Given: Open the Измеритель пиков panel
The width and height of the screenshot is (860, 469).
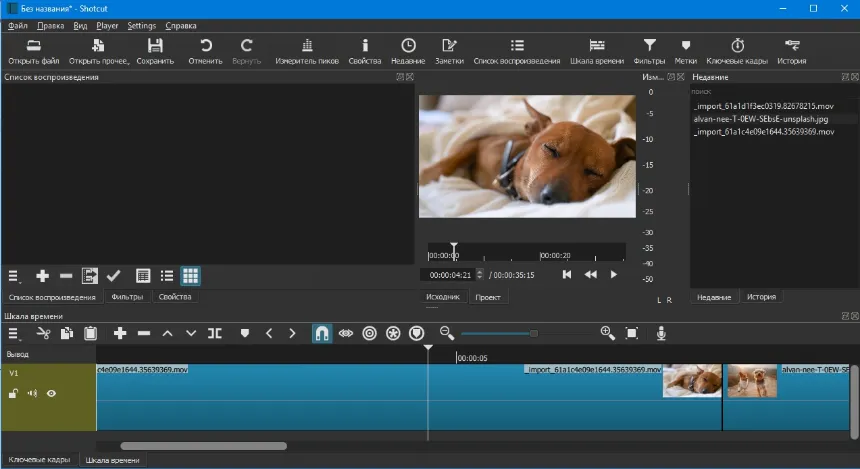Looking at the screenshot, I should tap(307, 52).
